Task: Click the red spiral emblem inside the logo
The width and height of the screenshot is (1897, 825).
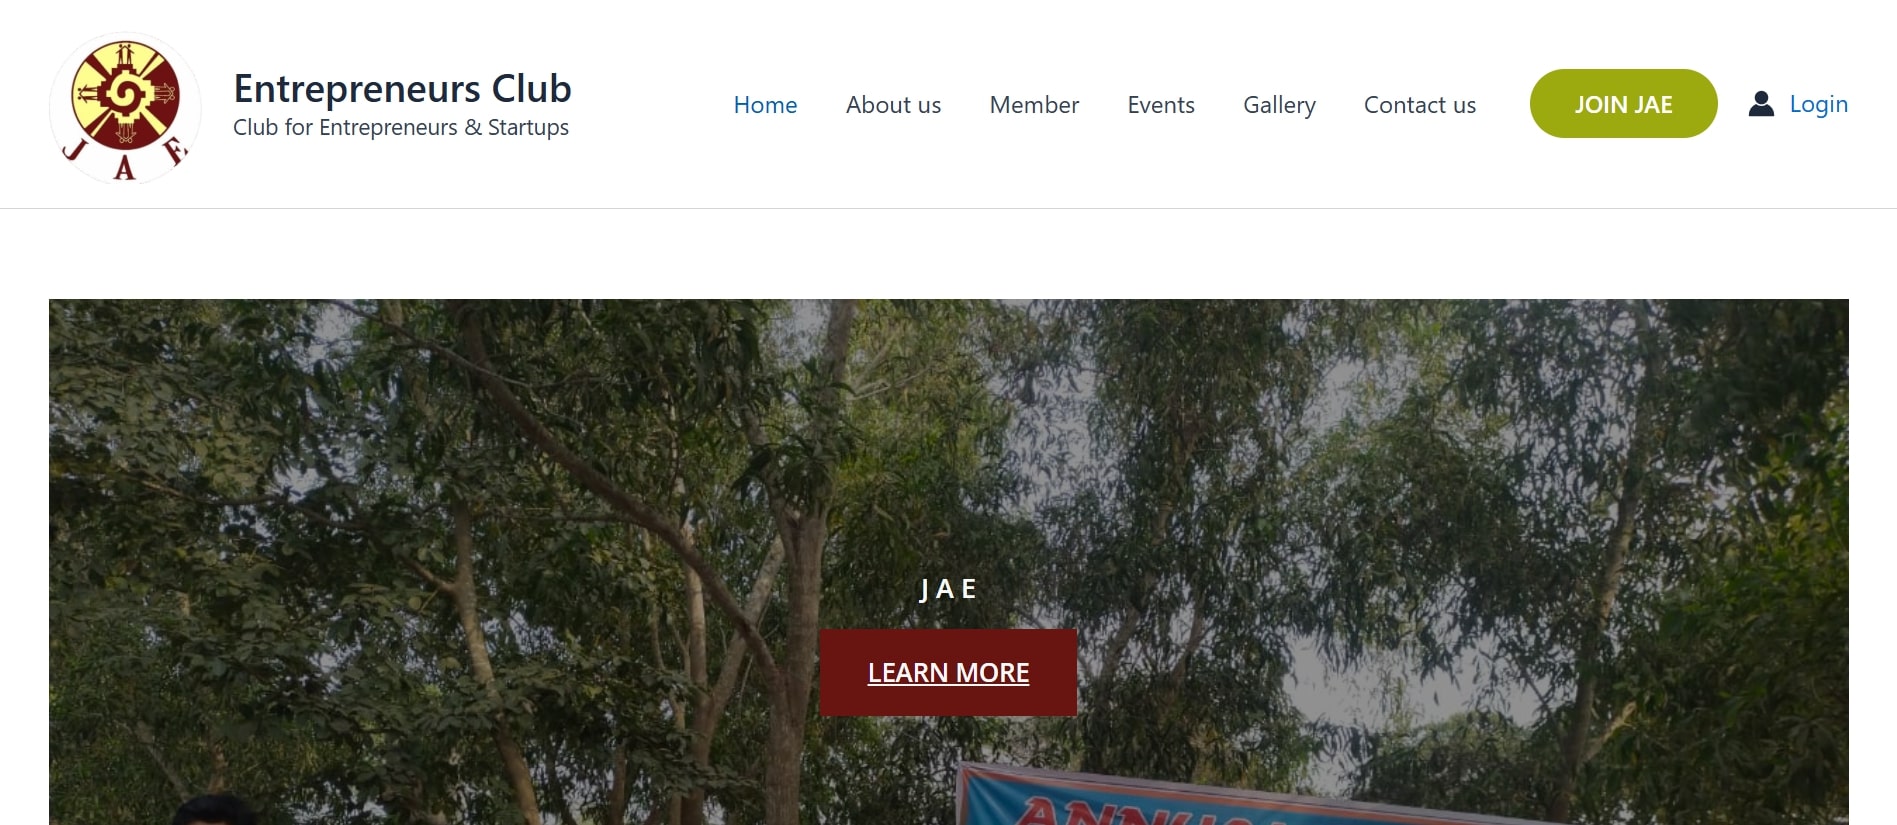Action: tap(125, 95)
